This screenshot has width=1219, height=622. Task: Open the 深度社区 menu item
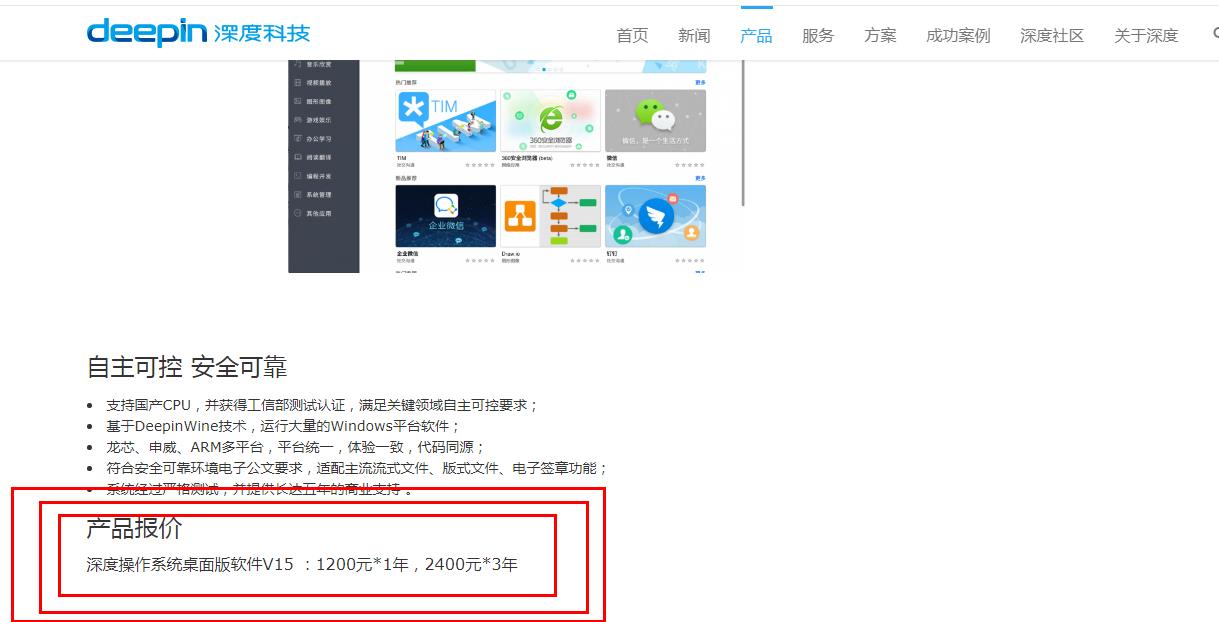[x=1051, y=34]
